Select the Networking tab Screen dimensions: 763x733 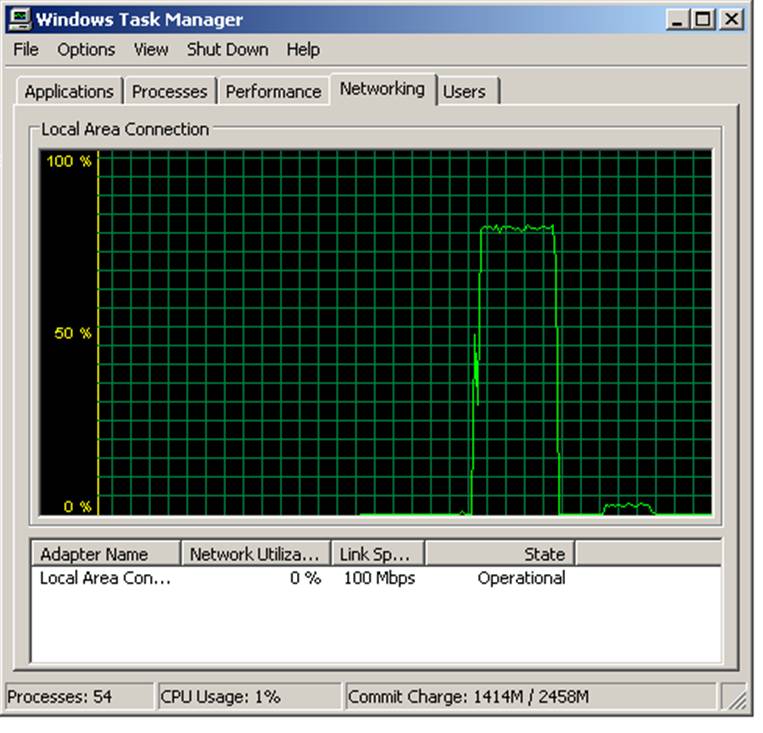point(382,89)
